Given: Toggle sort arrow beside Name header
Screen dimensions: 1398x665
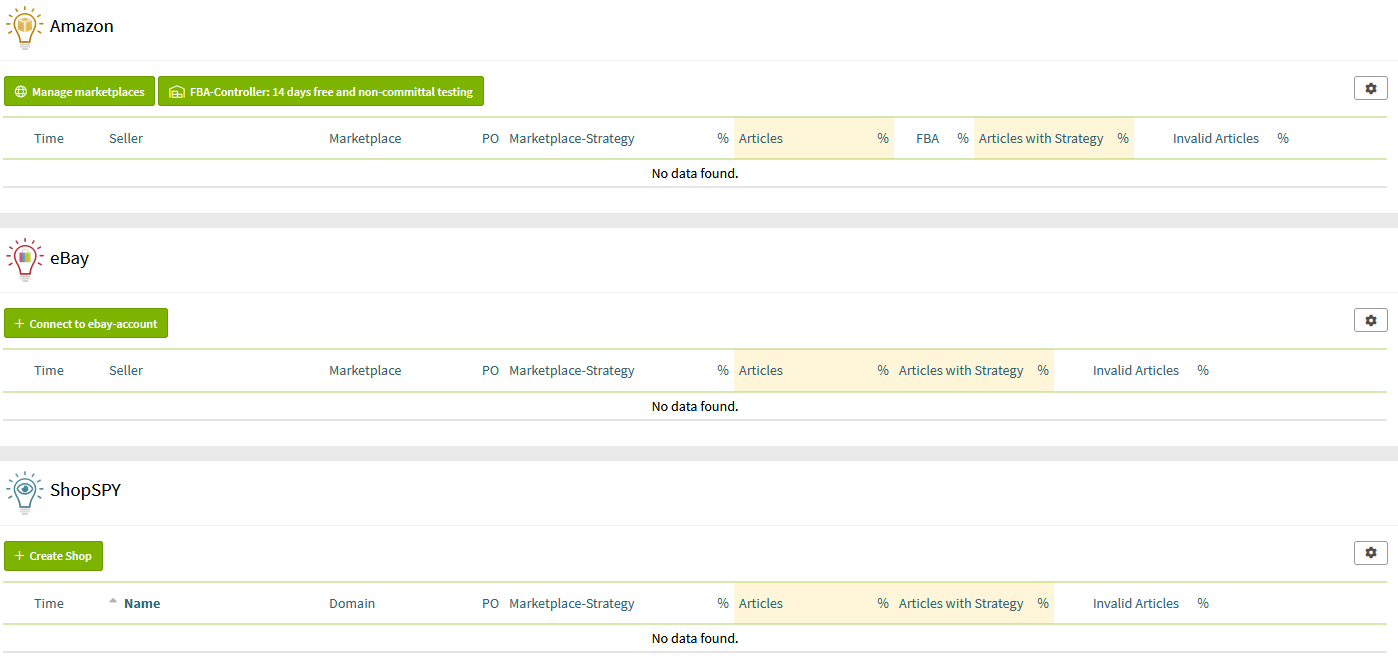Looking at the screenshot, I should click(x=113, y=600).
